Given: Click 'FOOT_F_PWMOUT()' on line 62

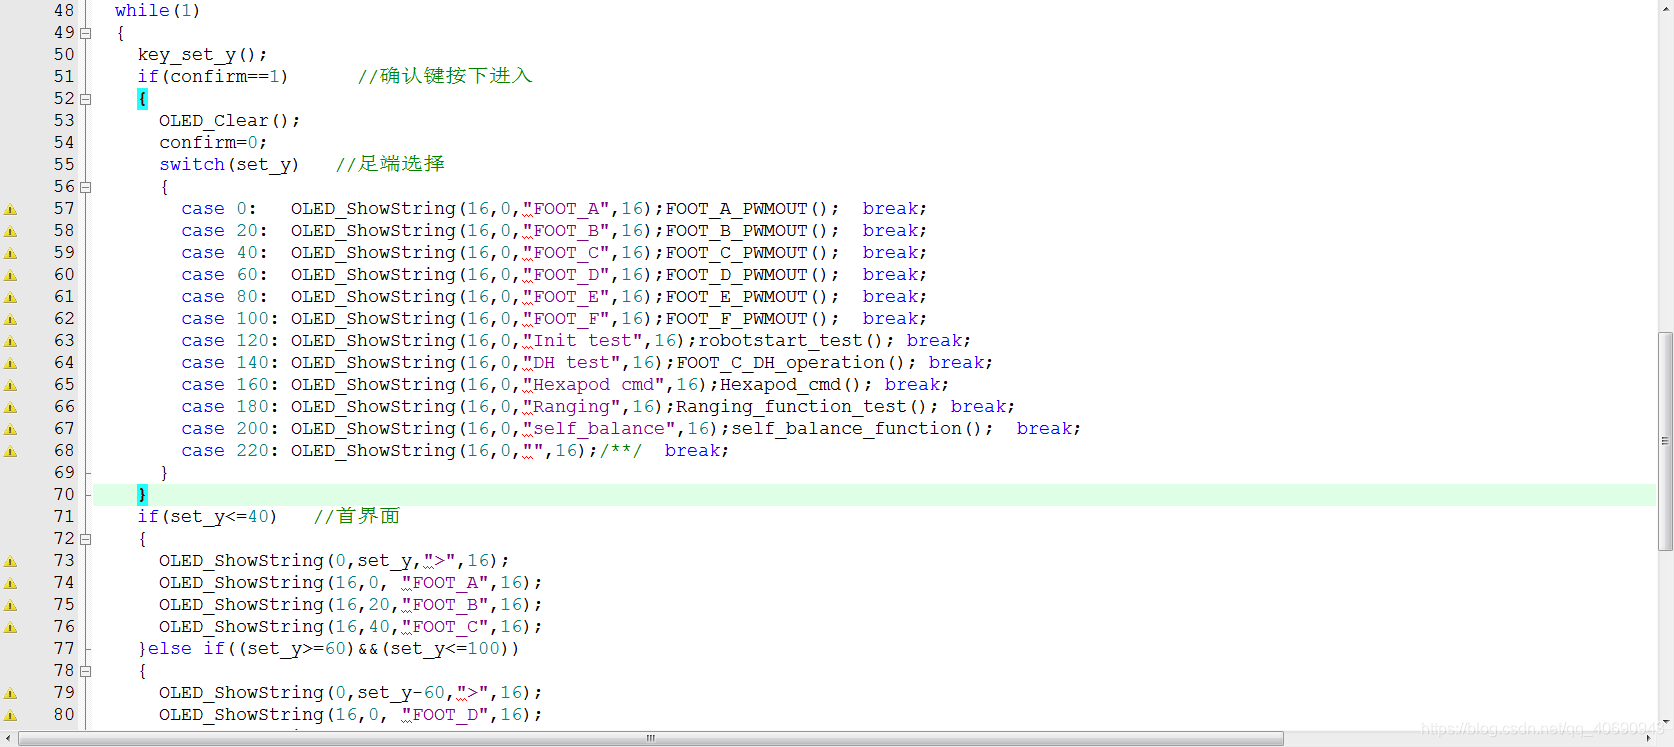Looking at the screenshot, I should 747,319.
